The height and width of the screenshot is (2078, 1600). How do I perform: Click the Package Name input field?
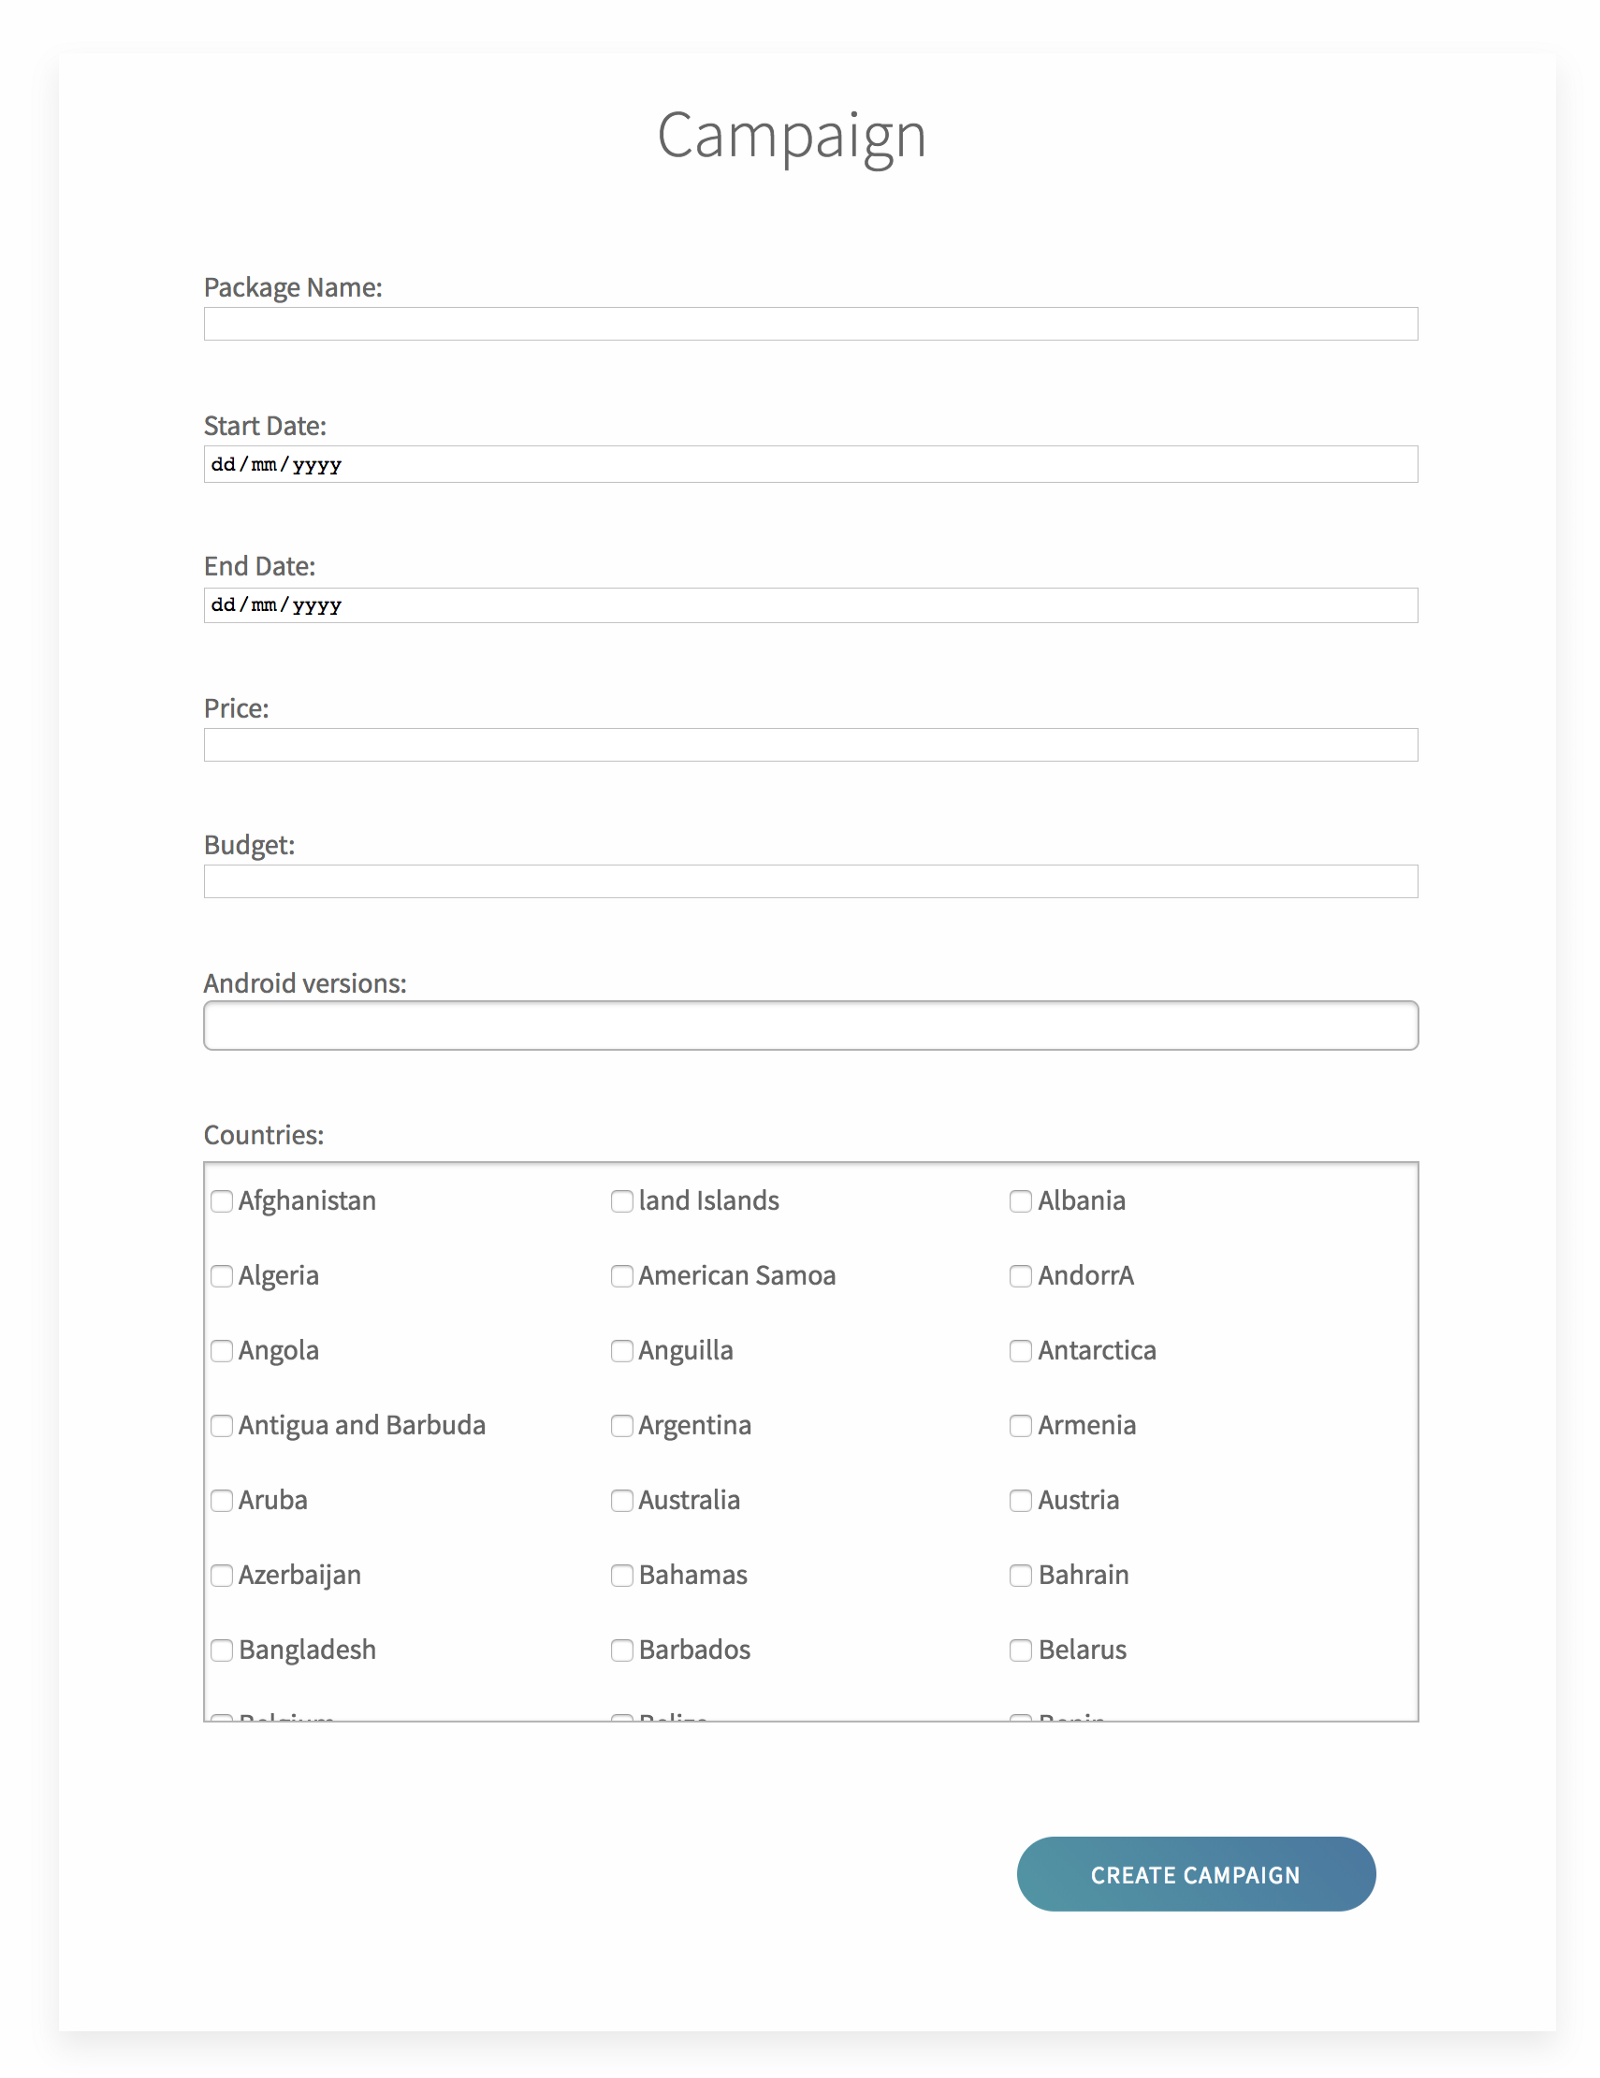[x=810, y=324]
